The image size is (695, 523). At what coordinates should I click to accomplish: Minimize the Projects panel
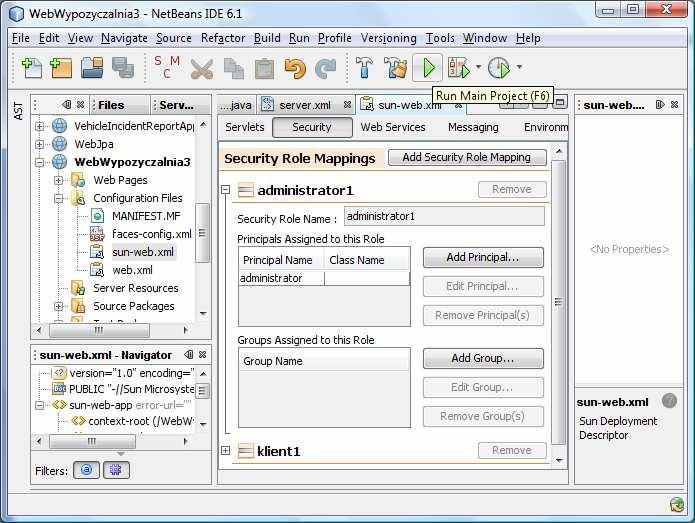pyautogui.click(x=66, y=105)
